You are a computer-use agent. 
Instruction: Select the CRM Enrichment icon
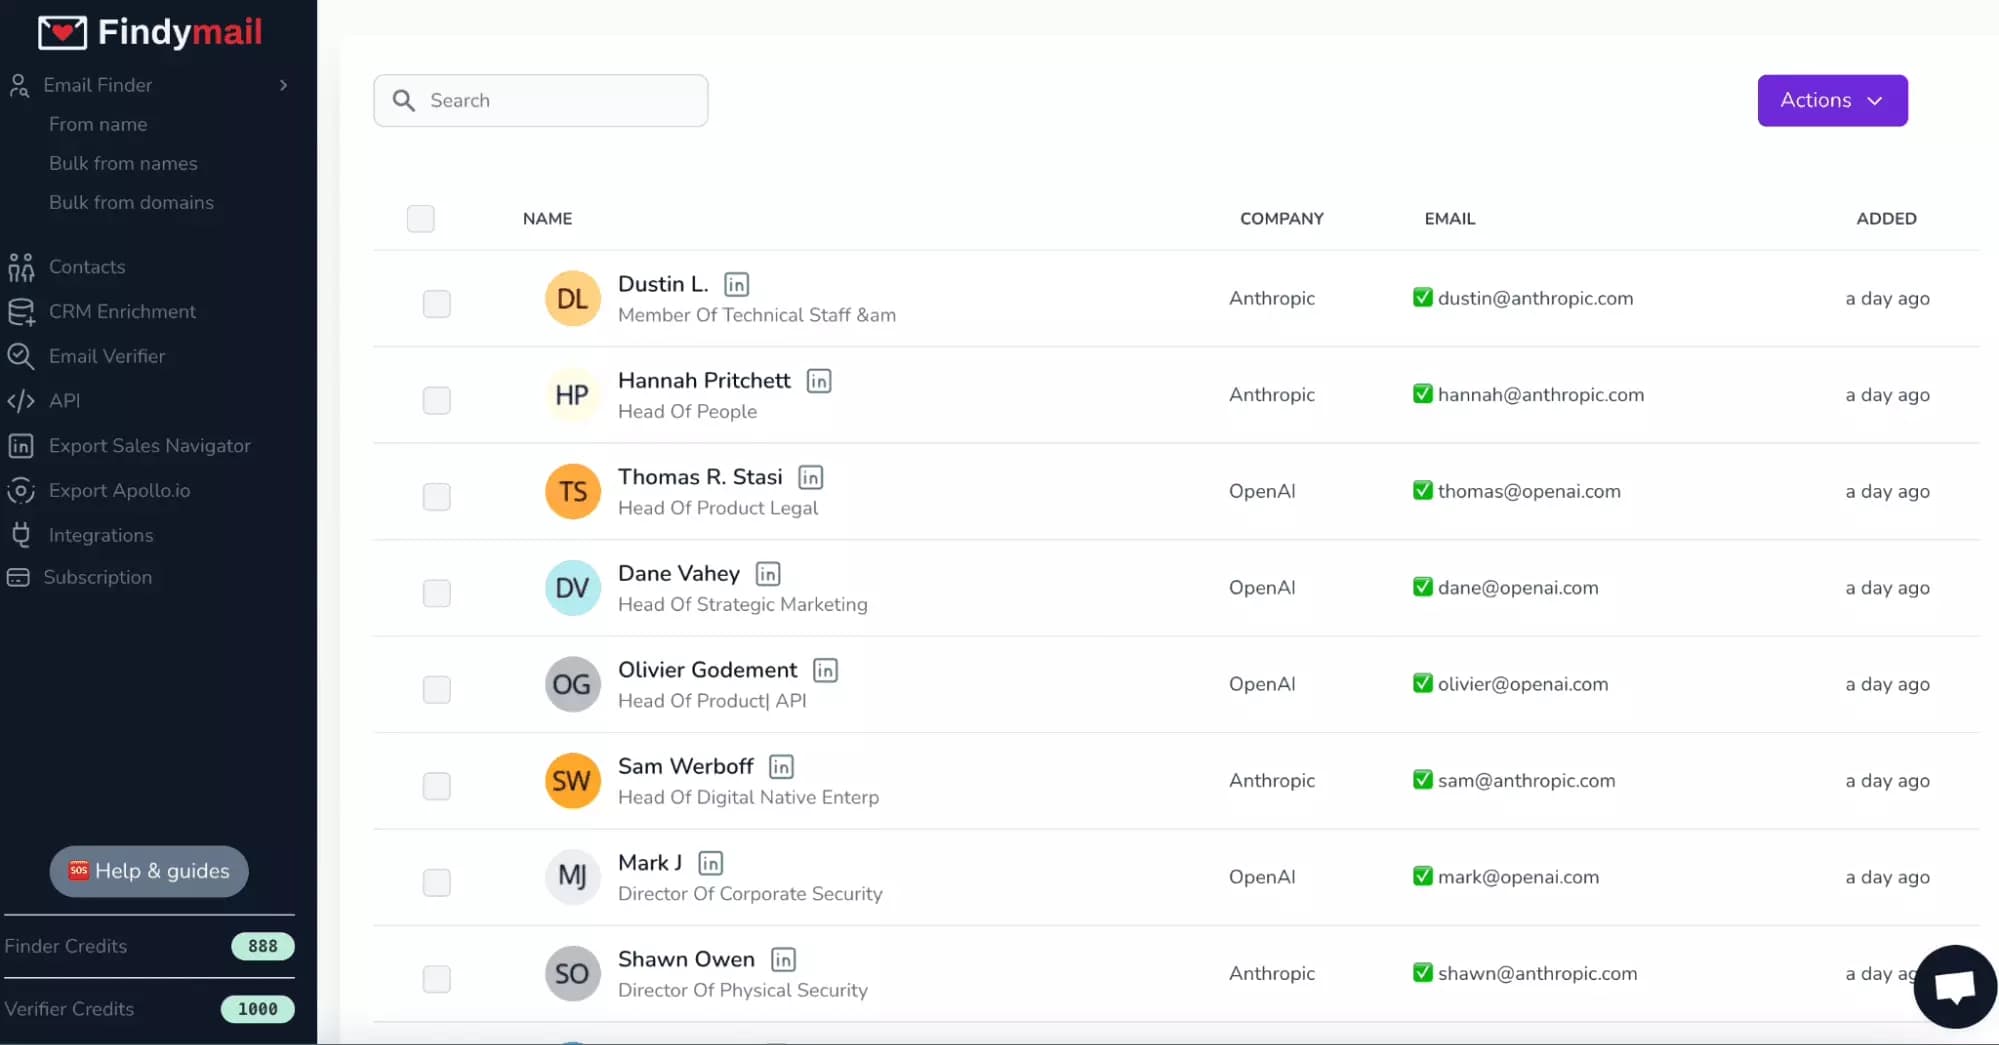[21, 311]
